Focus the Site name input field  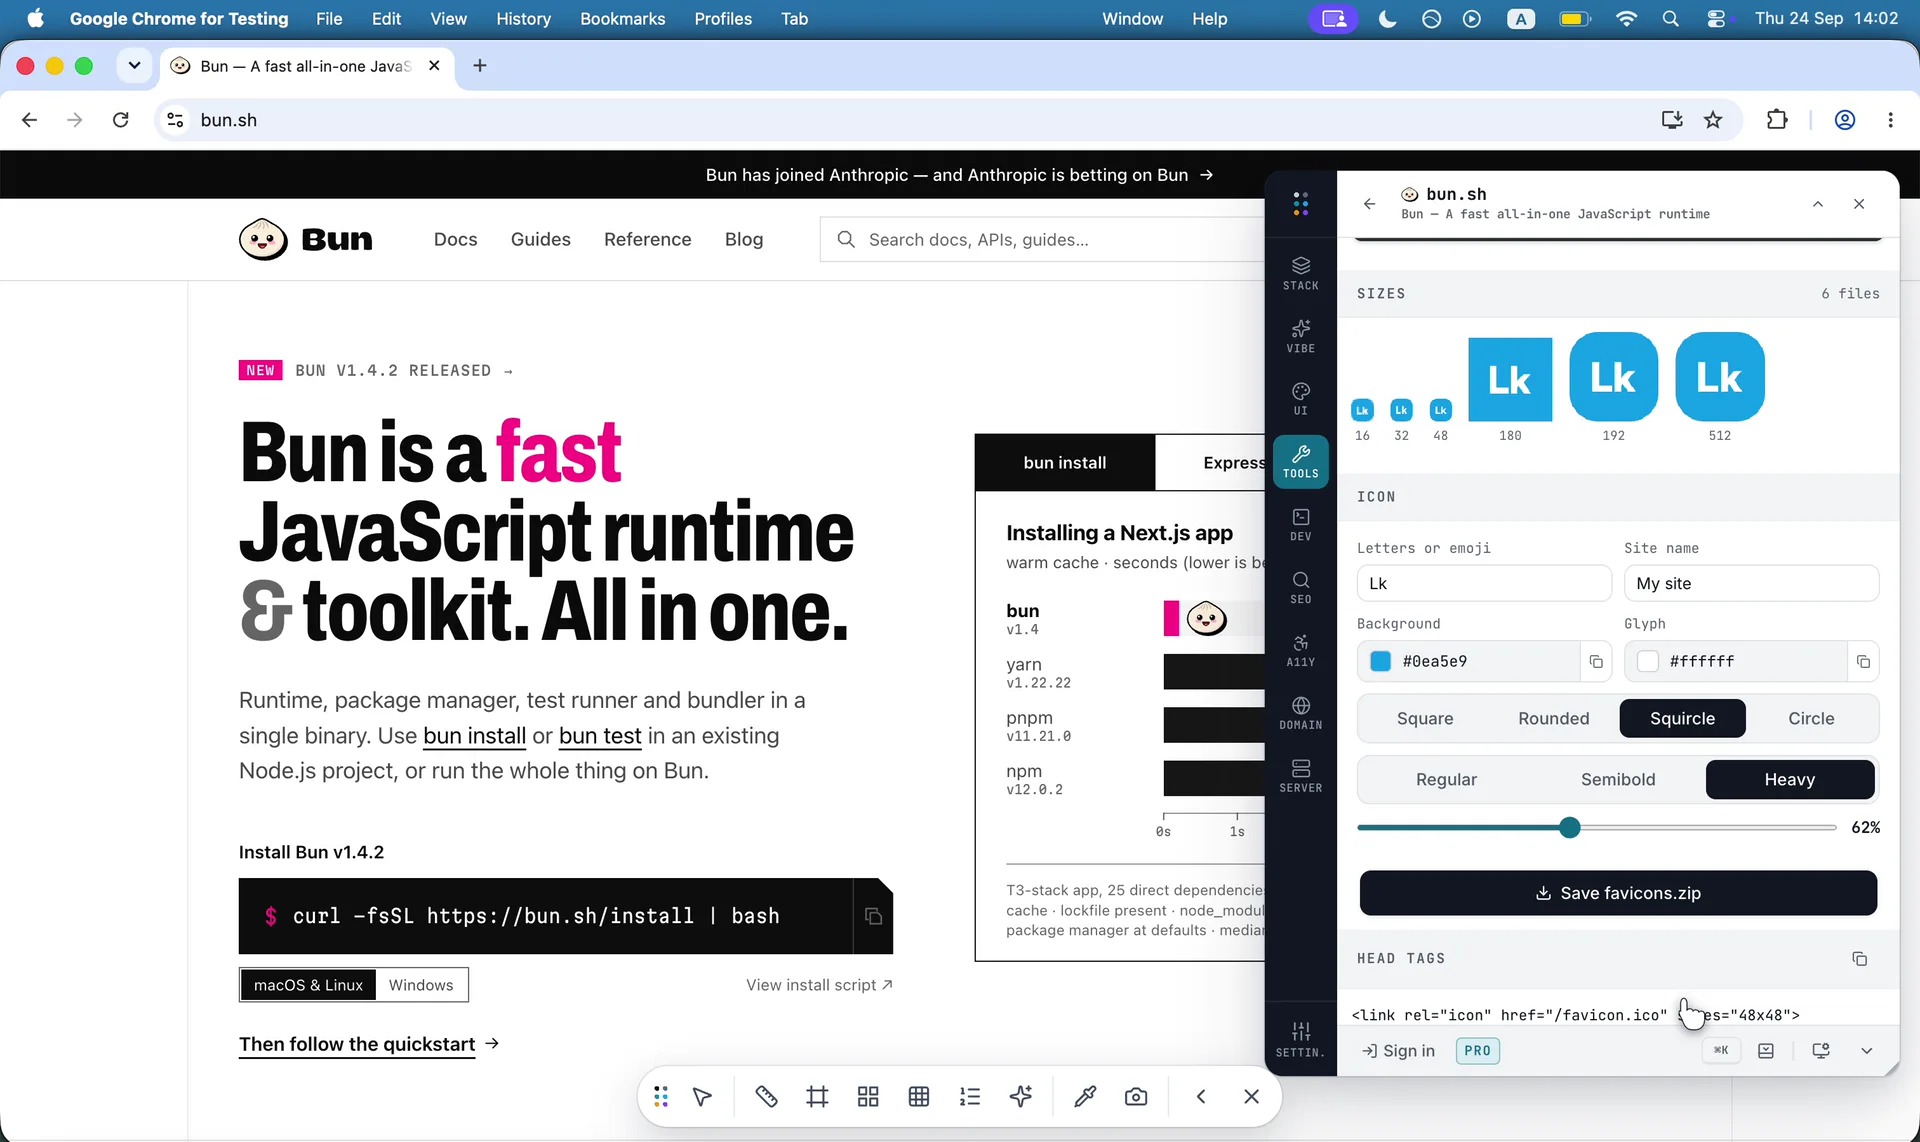coord(1751,584)
